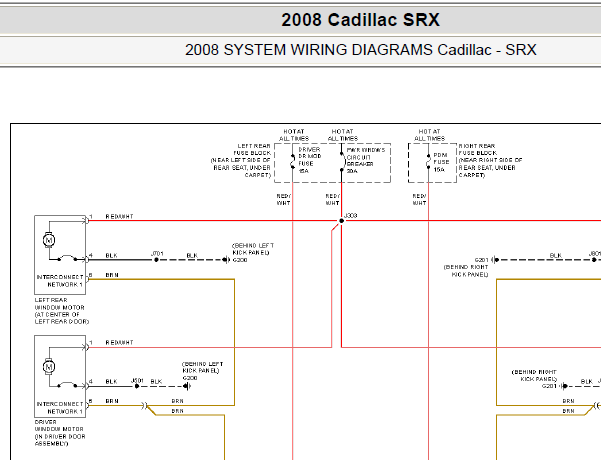Image resolution: width=601 pixels, height=460 pixels.
Task: Click the "2008 Cadillac SRX" heading
Action: [360, 20]
